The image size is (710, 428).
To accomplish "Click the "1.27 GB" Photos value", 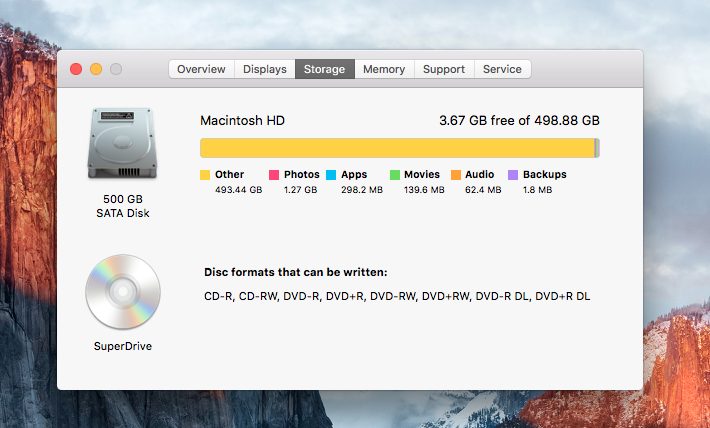I will click(301, 190).
